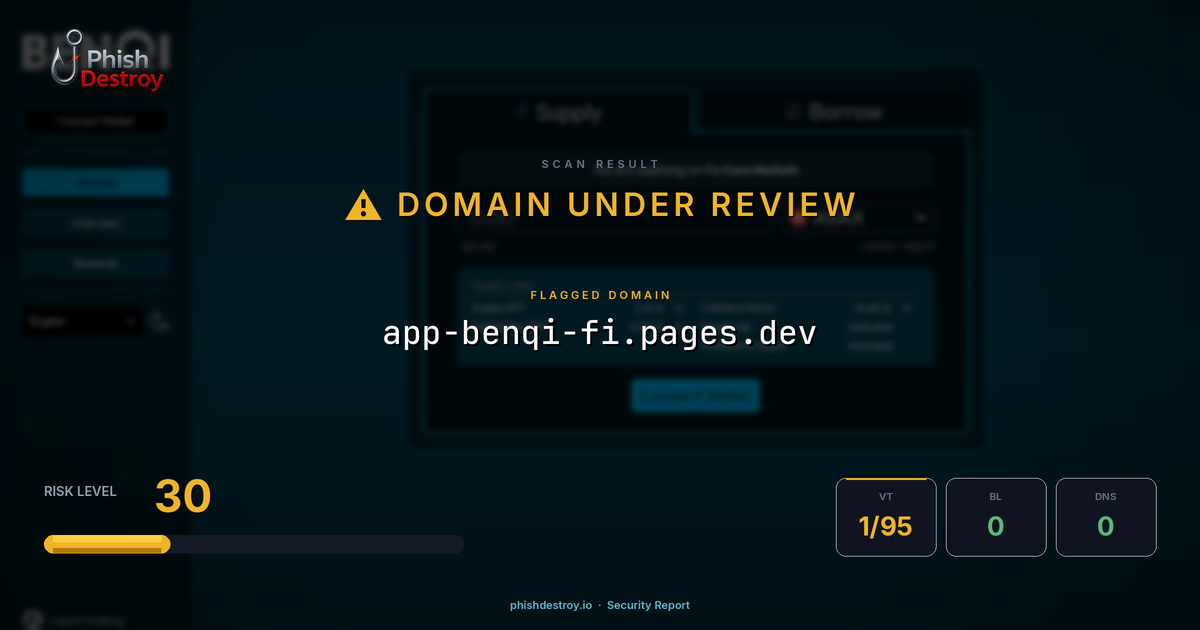Open the phishdestroy.io link
Image resolution: width=1200 pixels, height=630 pixels.
click(550, 605)
